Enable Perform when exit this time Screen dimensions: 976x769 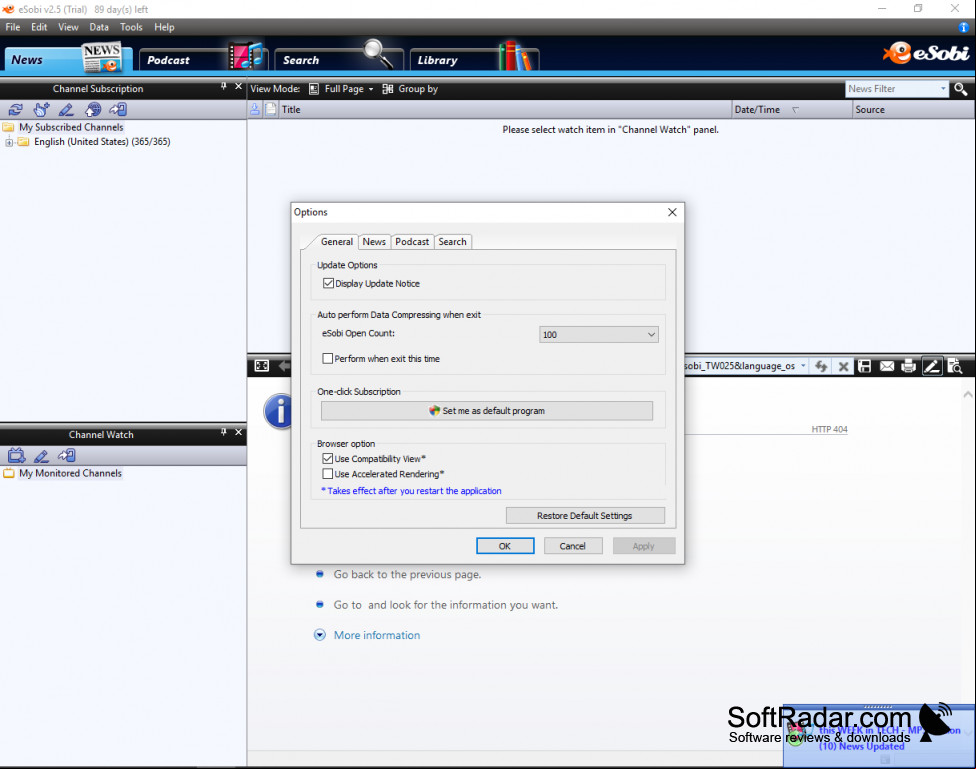(x=327, y=359)
